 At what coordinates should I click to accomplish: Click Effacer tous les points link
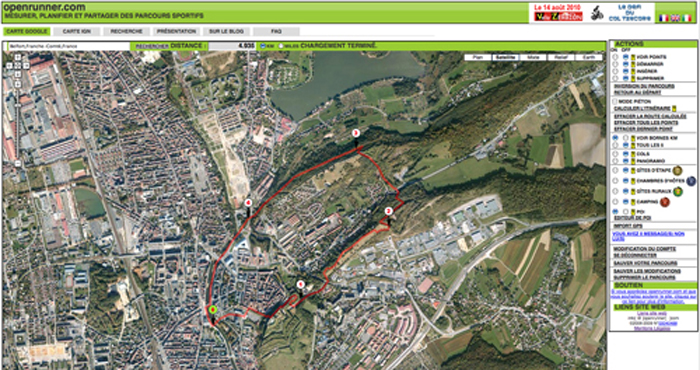646,123
